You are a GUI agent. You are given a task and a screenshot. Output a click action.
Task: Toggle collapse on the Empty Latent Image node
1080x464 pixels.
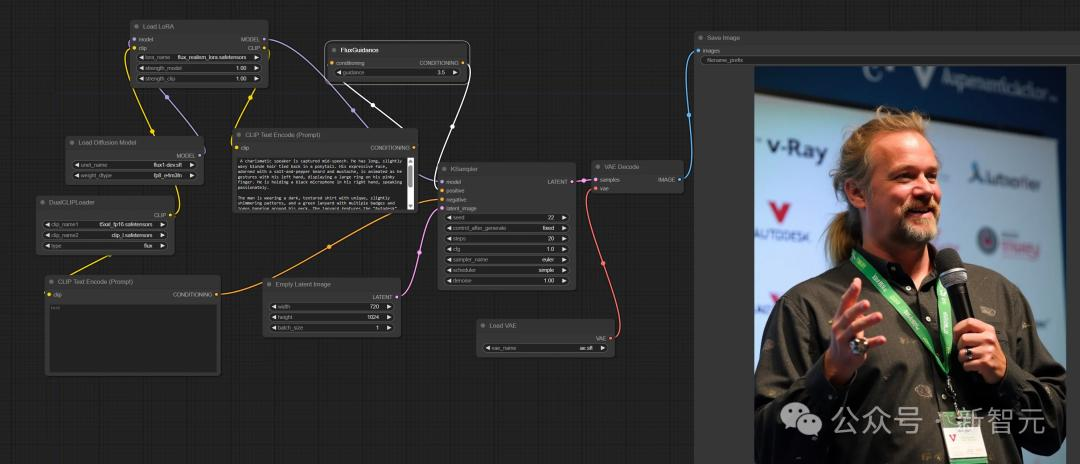pyautogui.click(x=269, y=284)
